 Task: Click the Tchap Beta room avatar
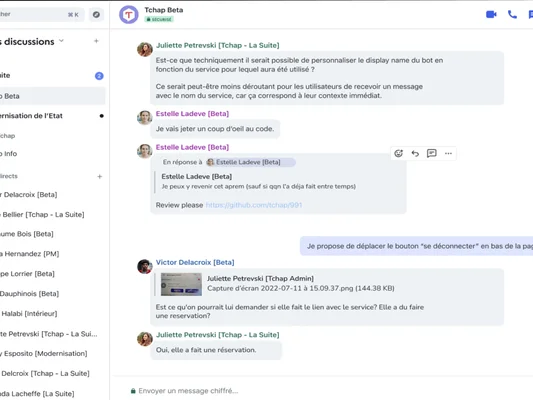[x=128, y=15]
